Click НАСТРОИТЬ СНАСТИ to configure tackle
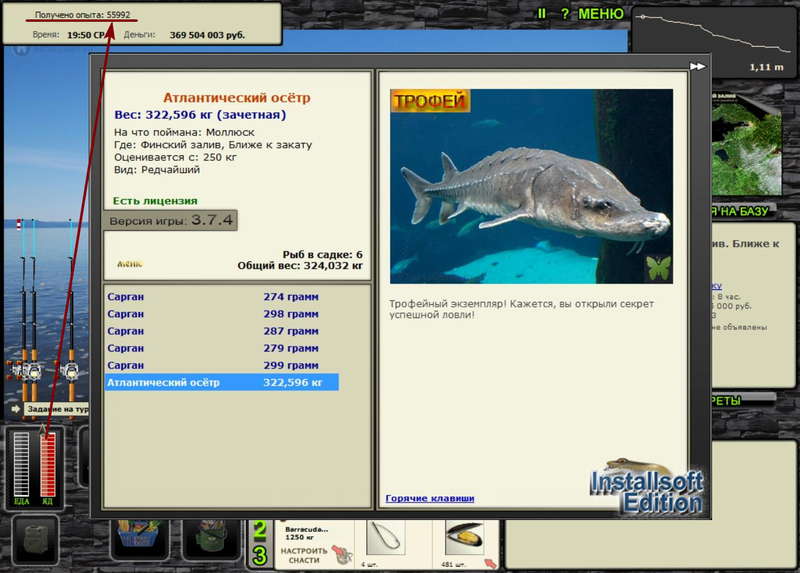 [304, 555]
